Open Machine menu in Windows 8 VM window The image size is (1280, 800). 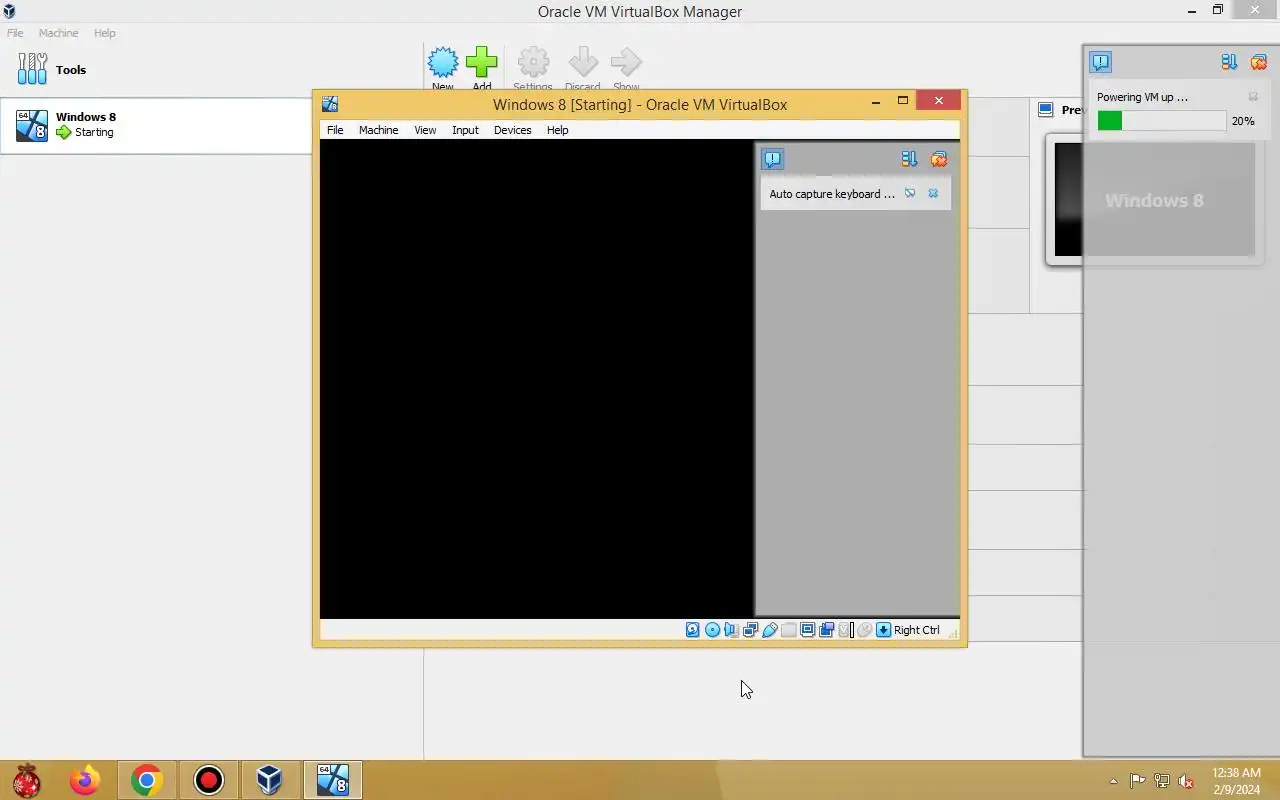[378, 130]
